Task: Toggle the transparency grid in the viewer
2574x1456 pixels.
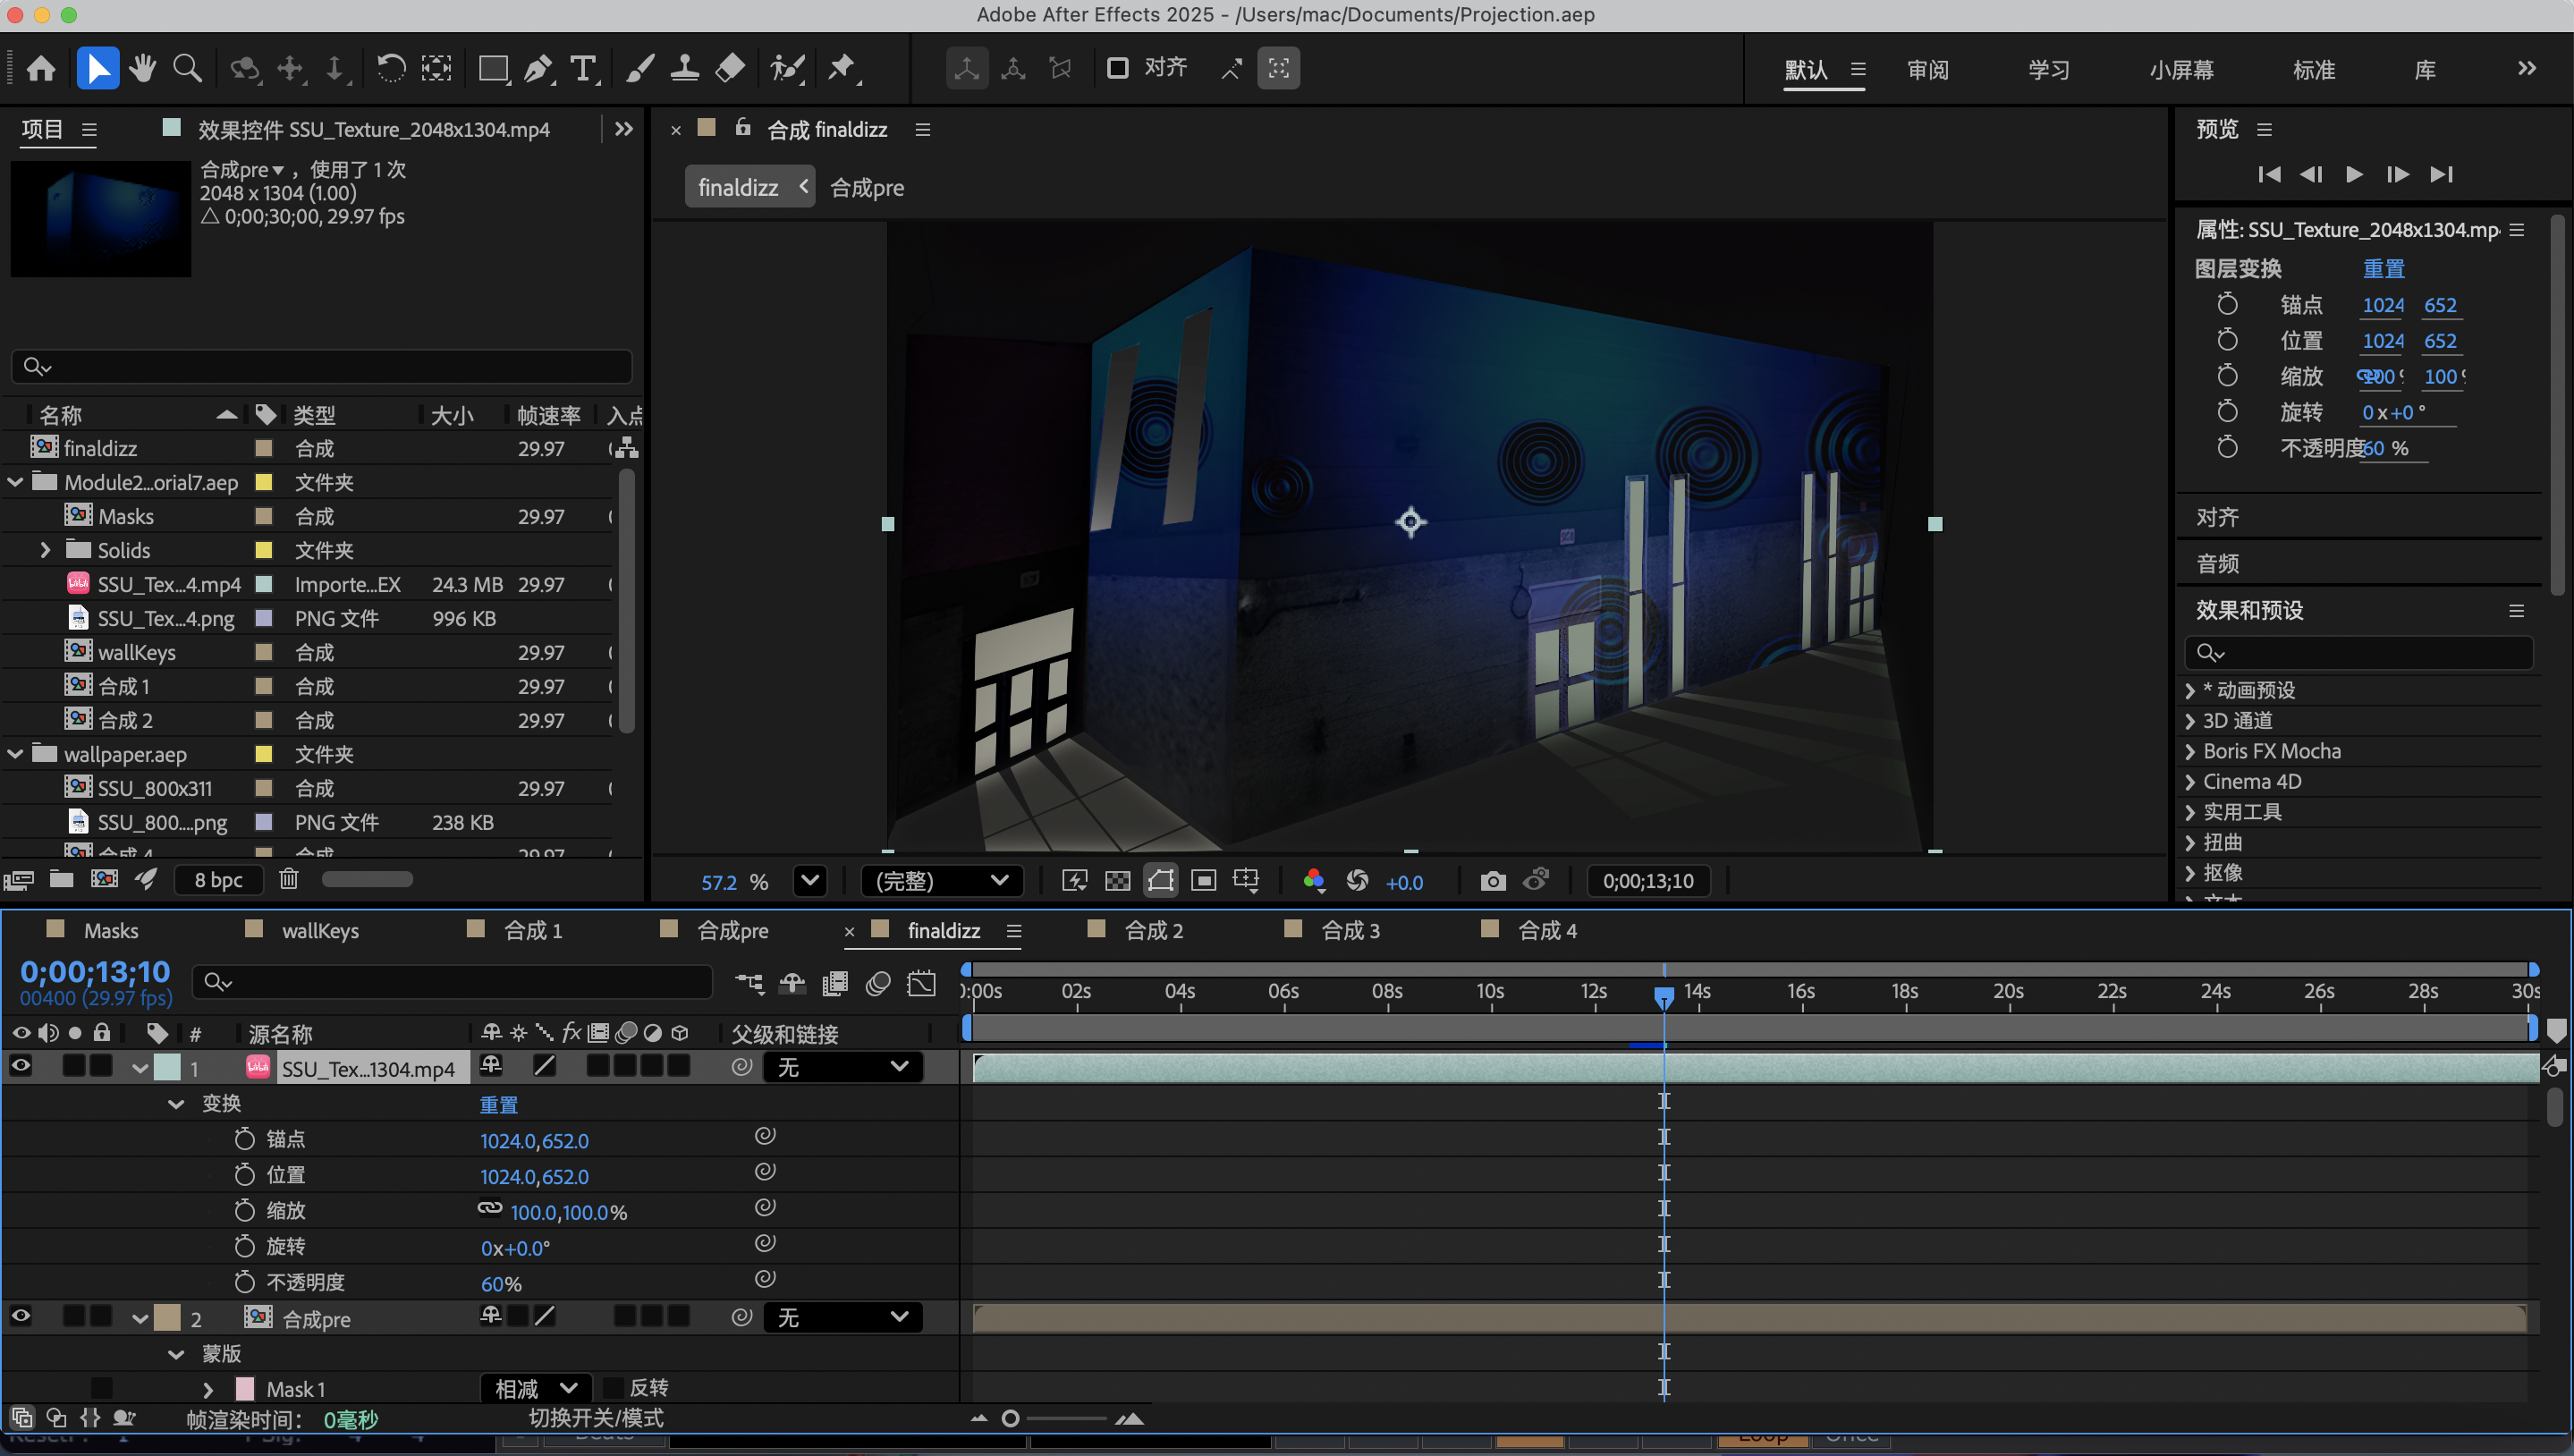Action: [1117, 880]
